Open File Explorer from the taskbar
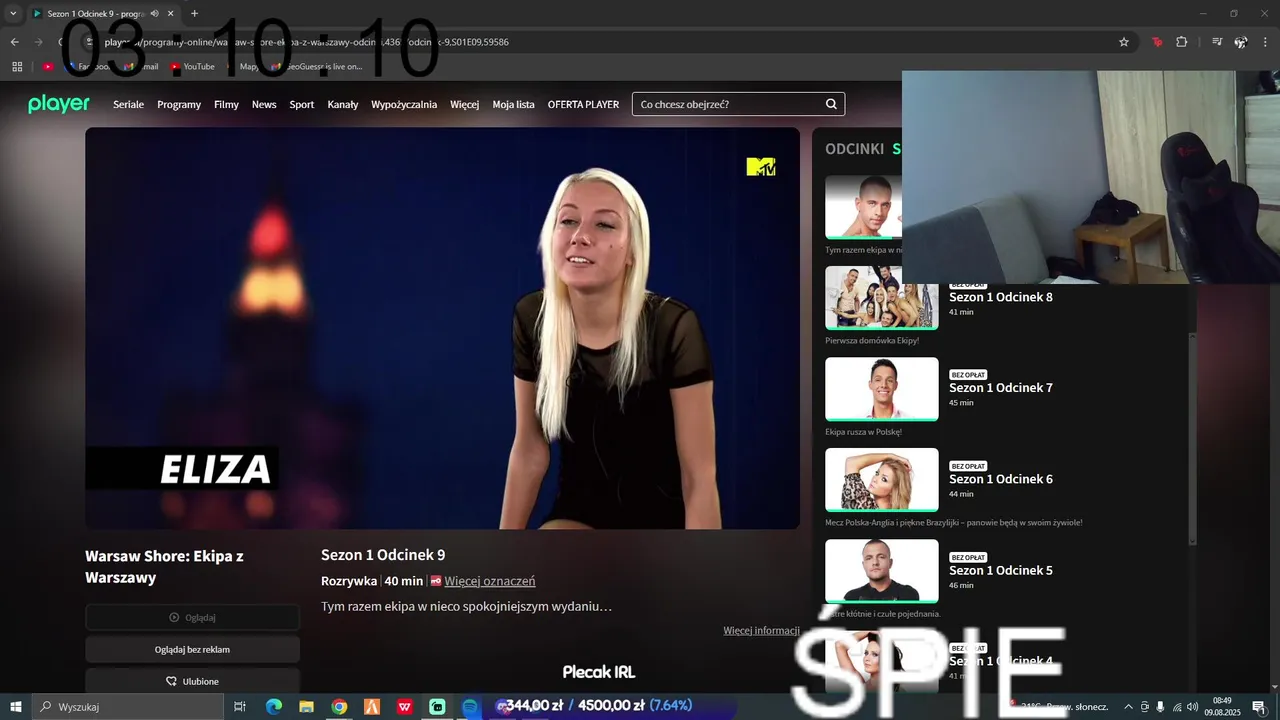The image size is (1280, 720). click(306, 706)
